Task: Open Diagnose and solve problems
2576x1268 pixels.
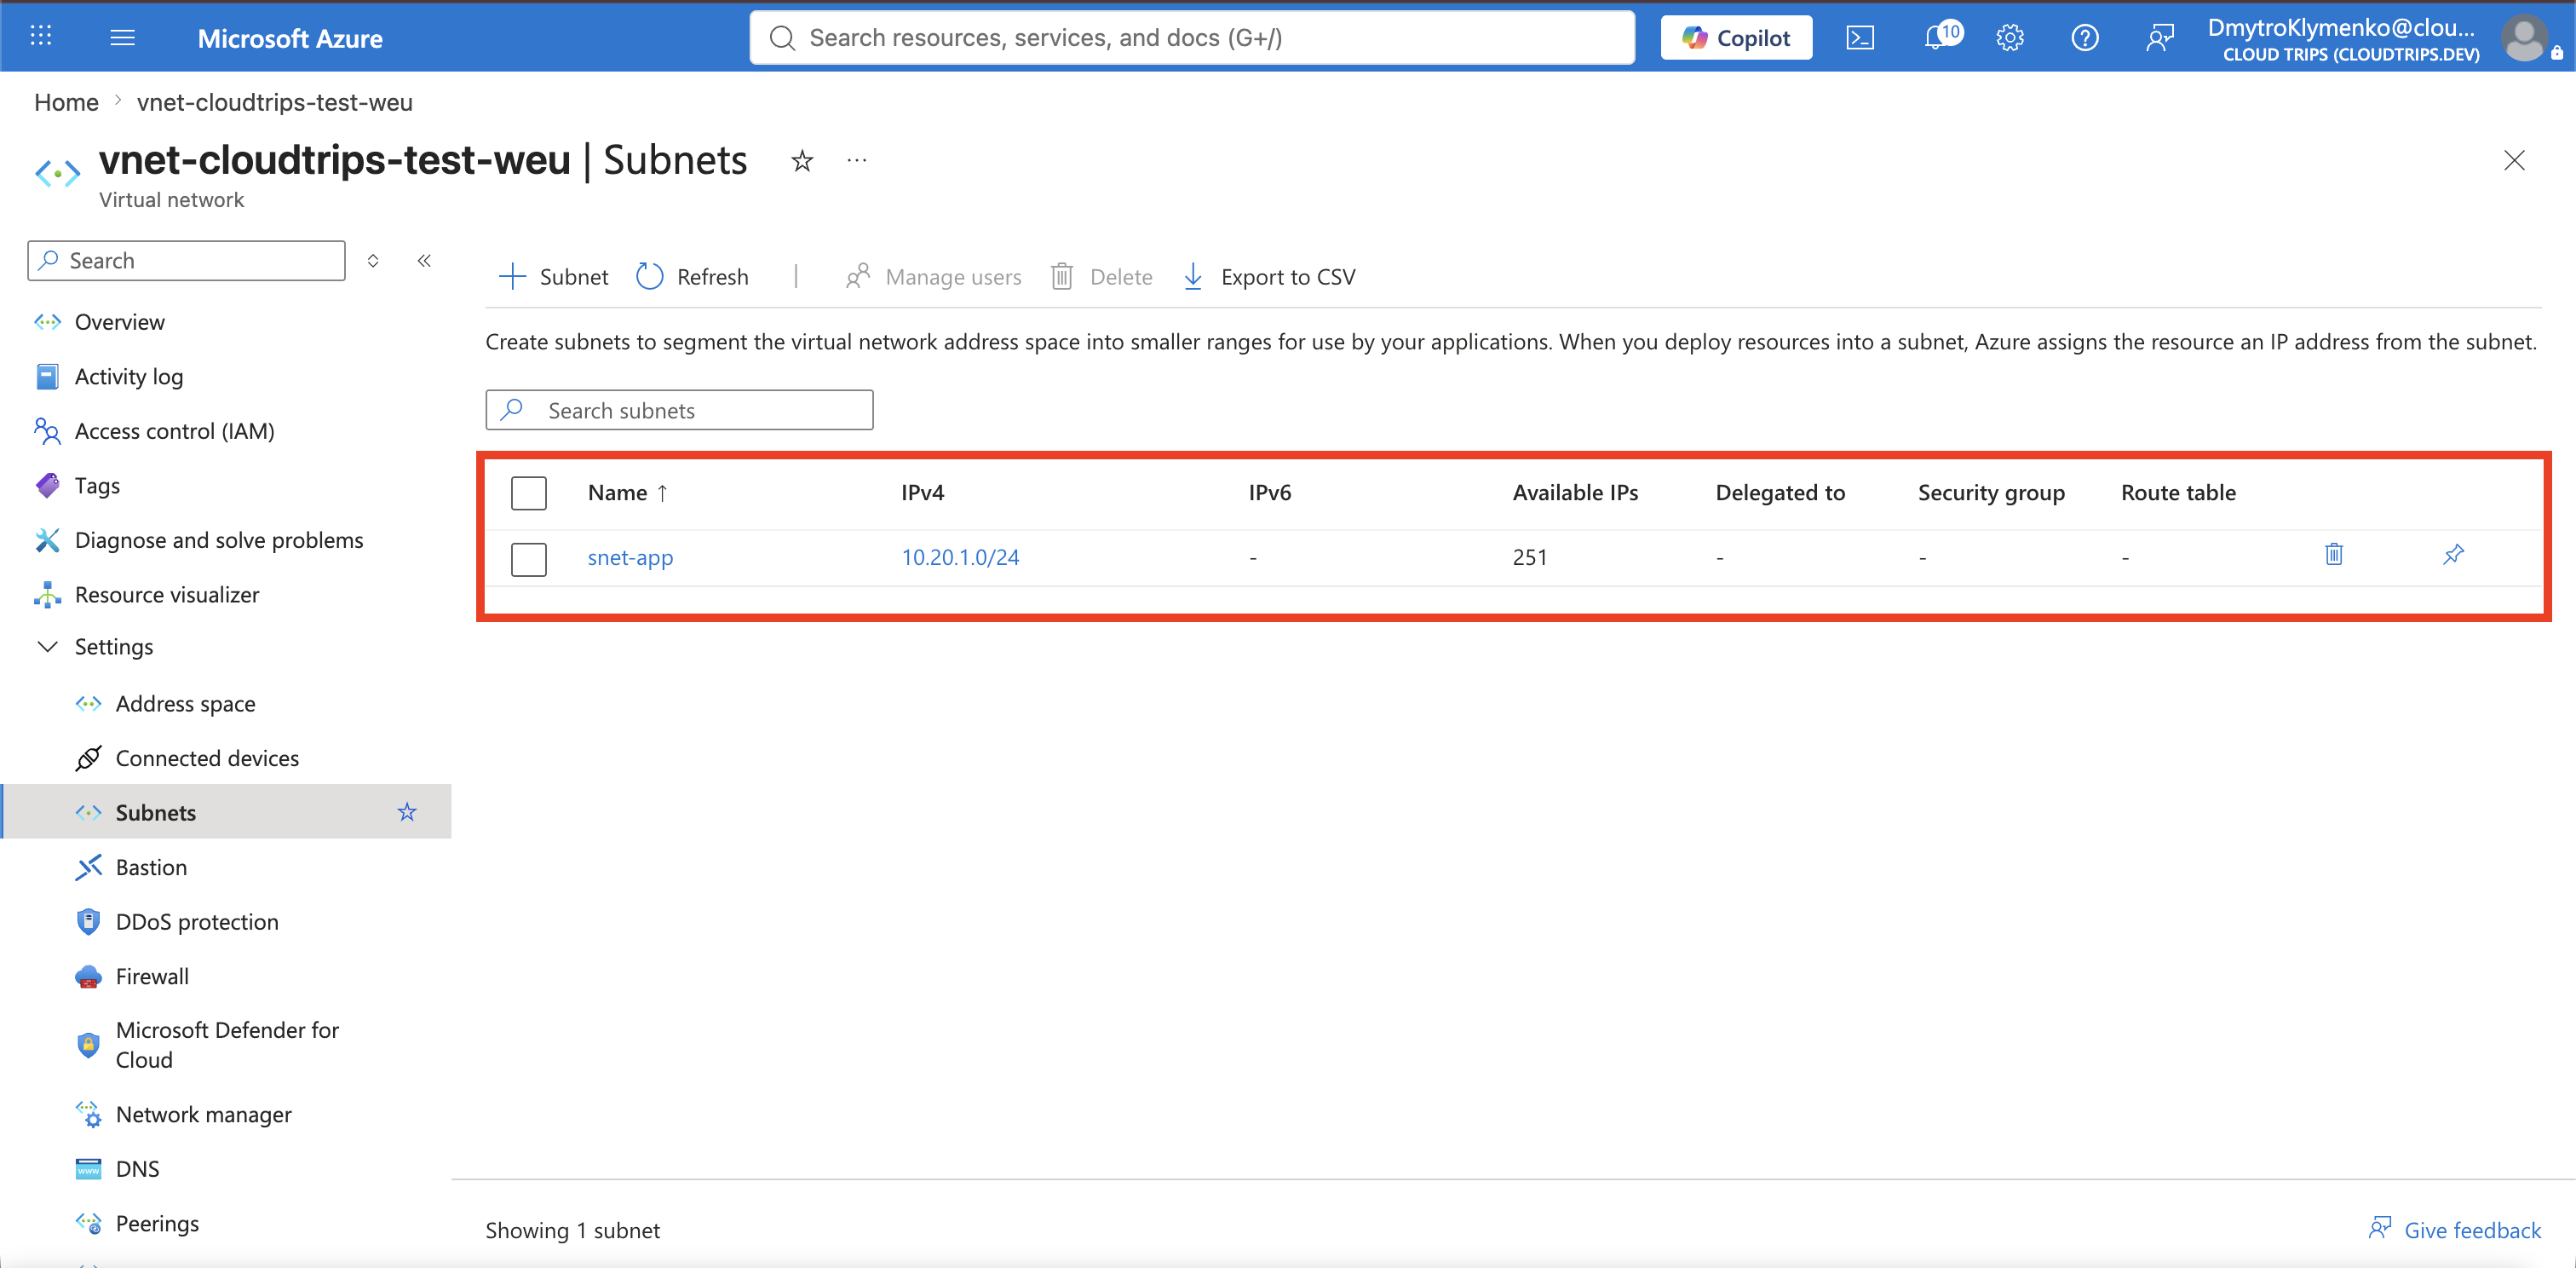Action: click(x=219, y=540)
